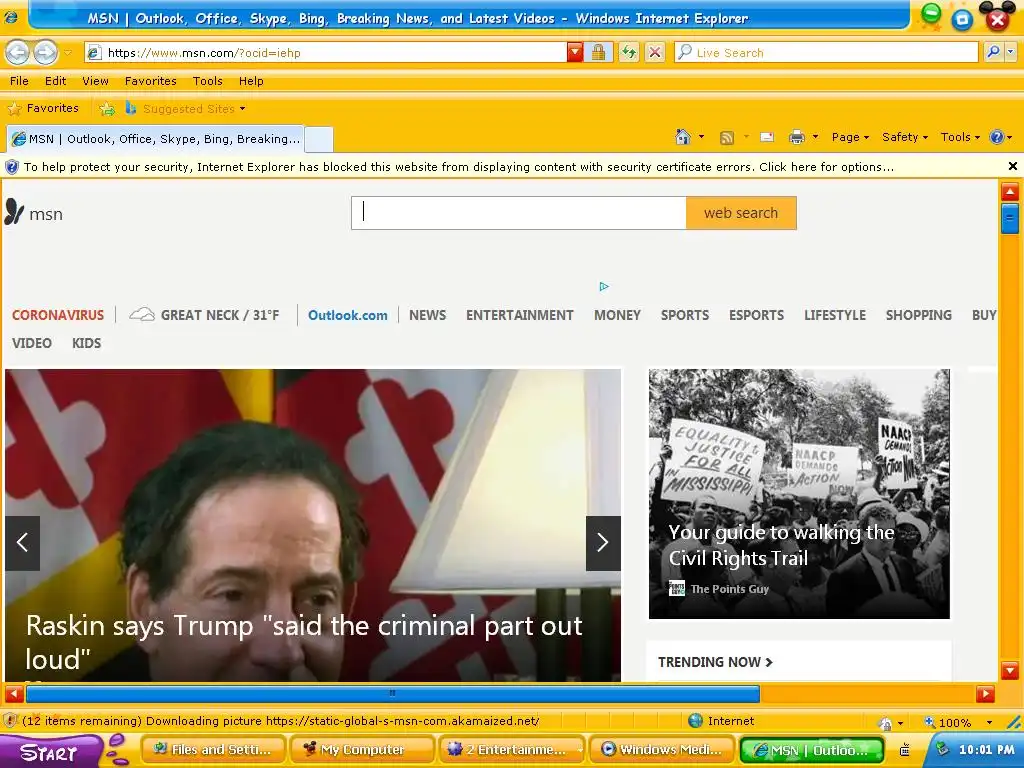Select the MSN browser tab

[155, 138]
